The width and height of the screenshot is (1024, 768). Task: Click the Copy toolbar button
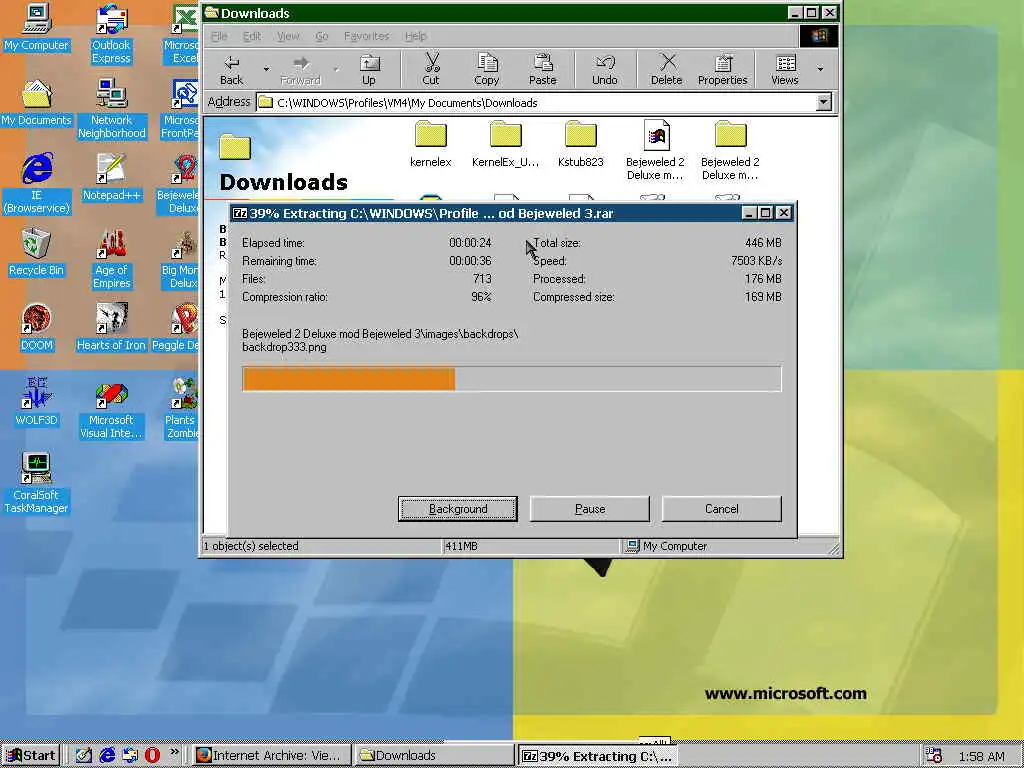(487, 70)
